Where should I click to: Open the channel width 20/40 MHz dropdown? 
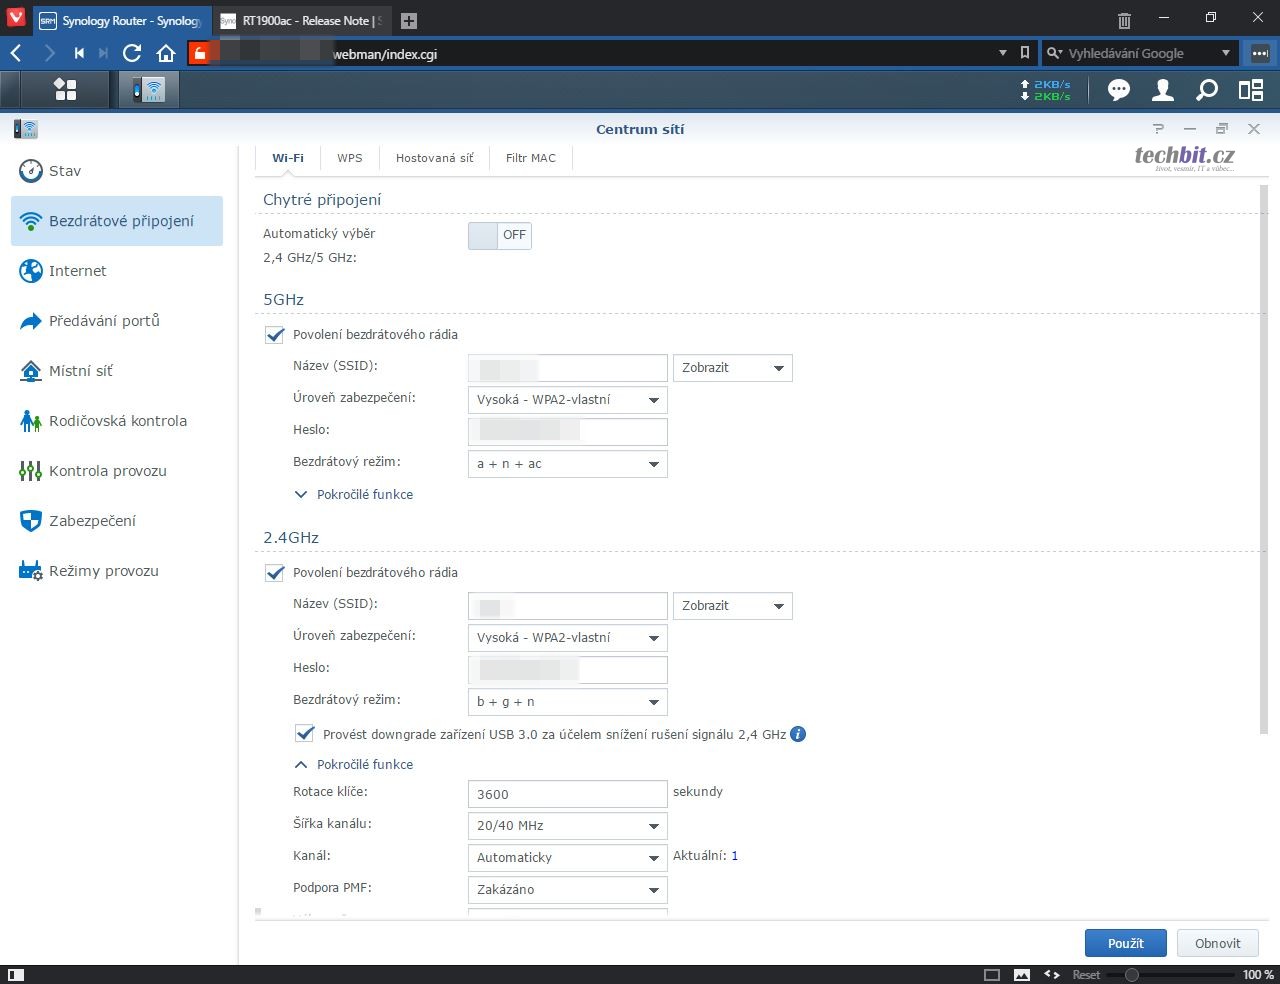click(x=567, y=826)
